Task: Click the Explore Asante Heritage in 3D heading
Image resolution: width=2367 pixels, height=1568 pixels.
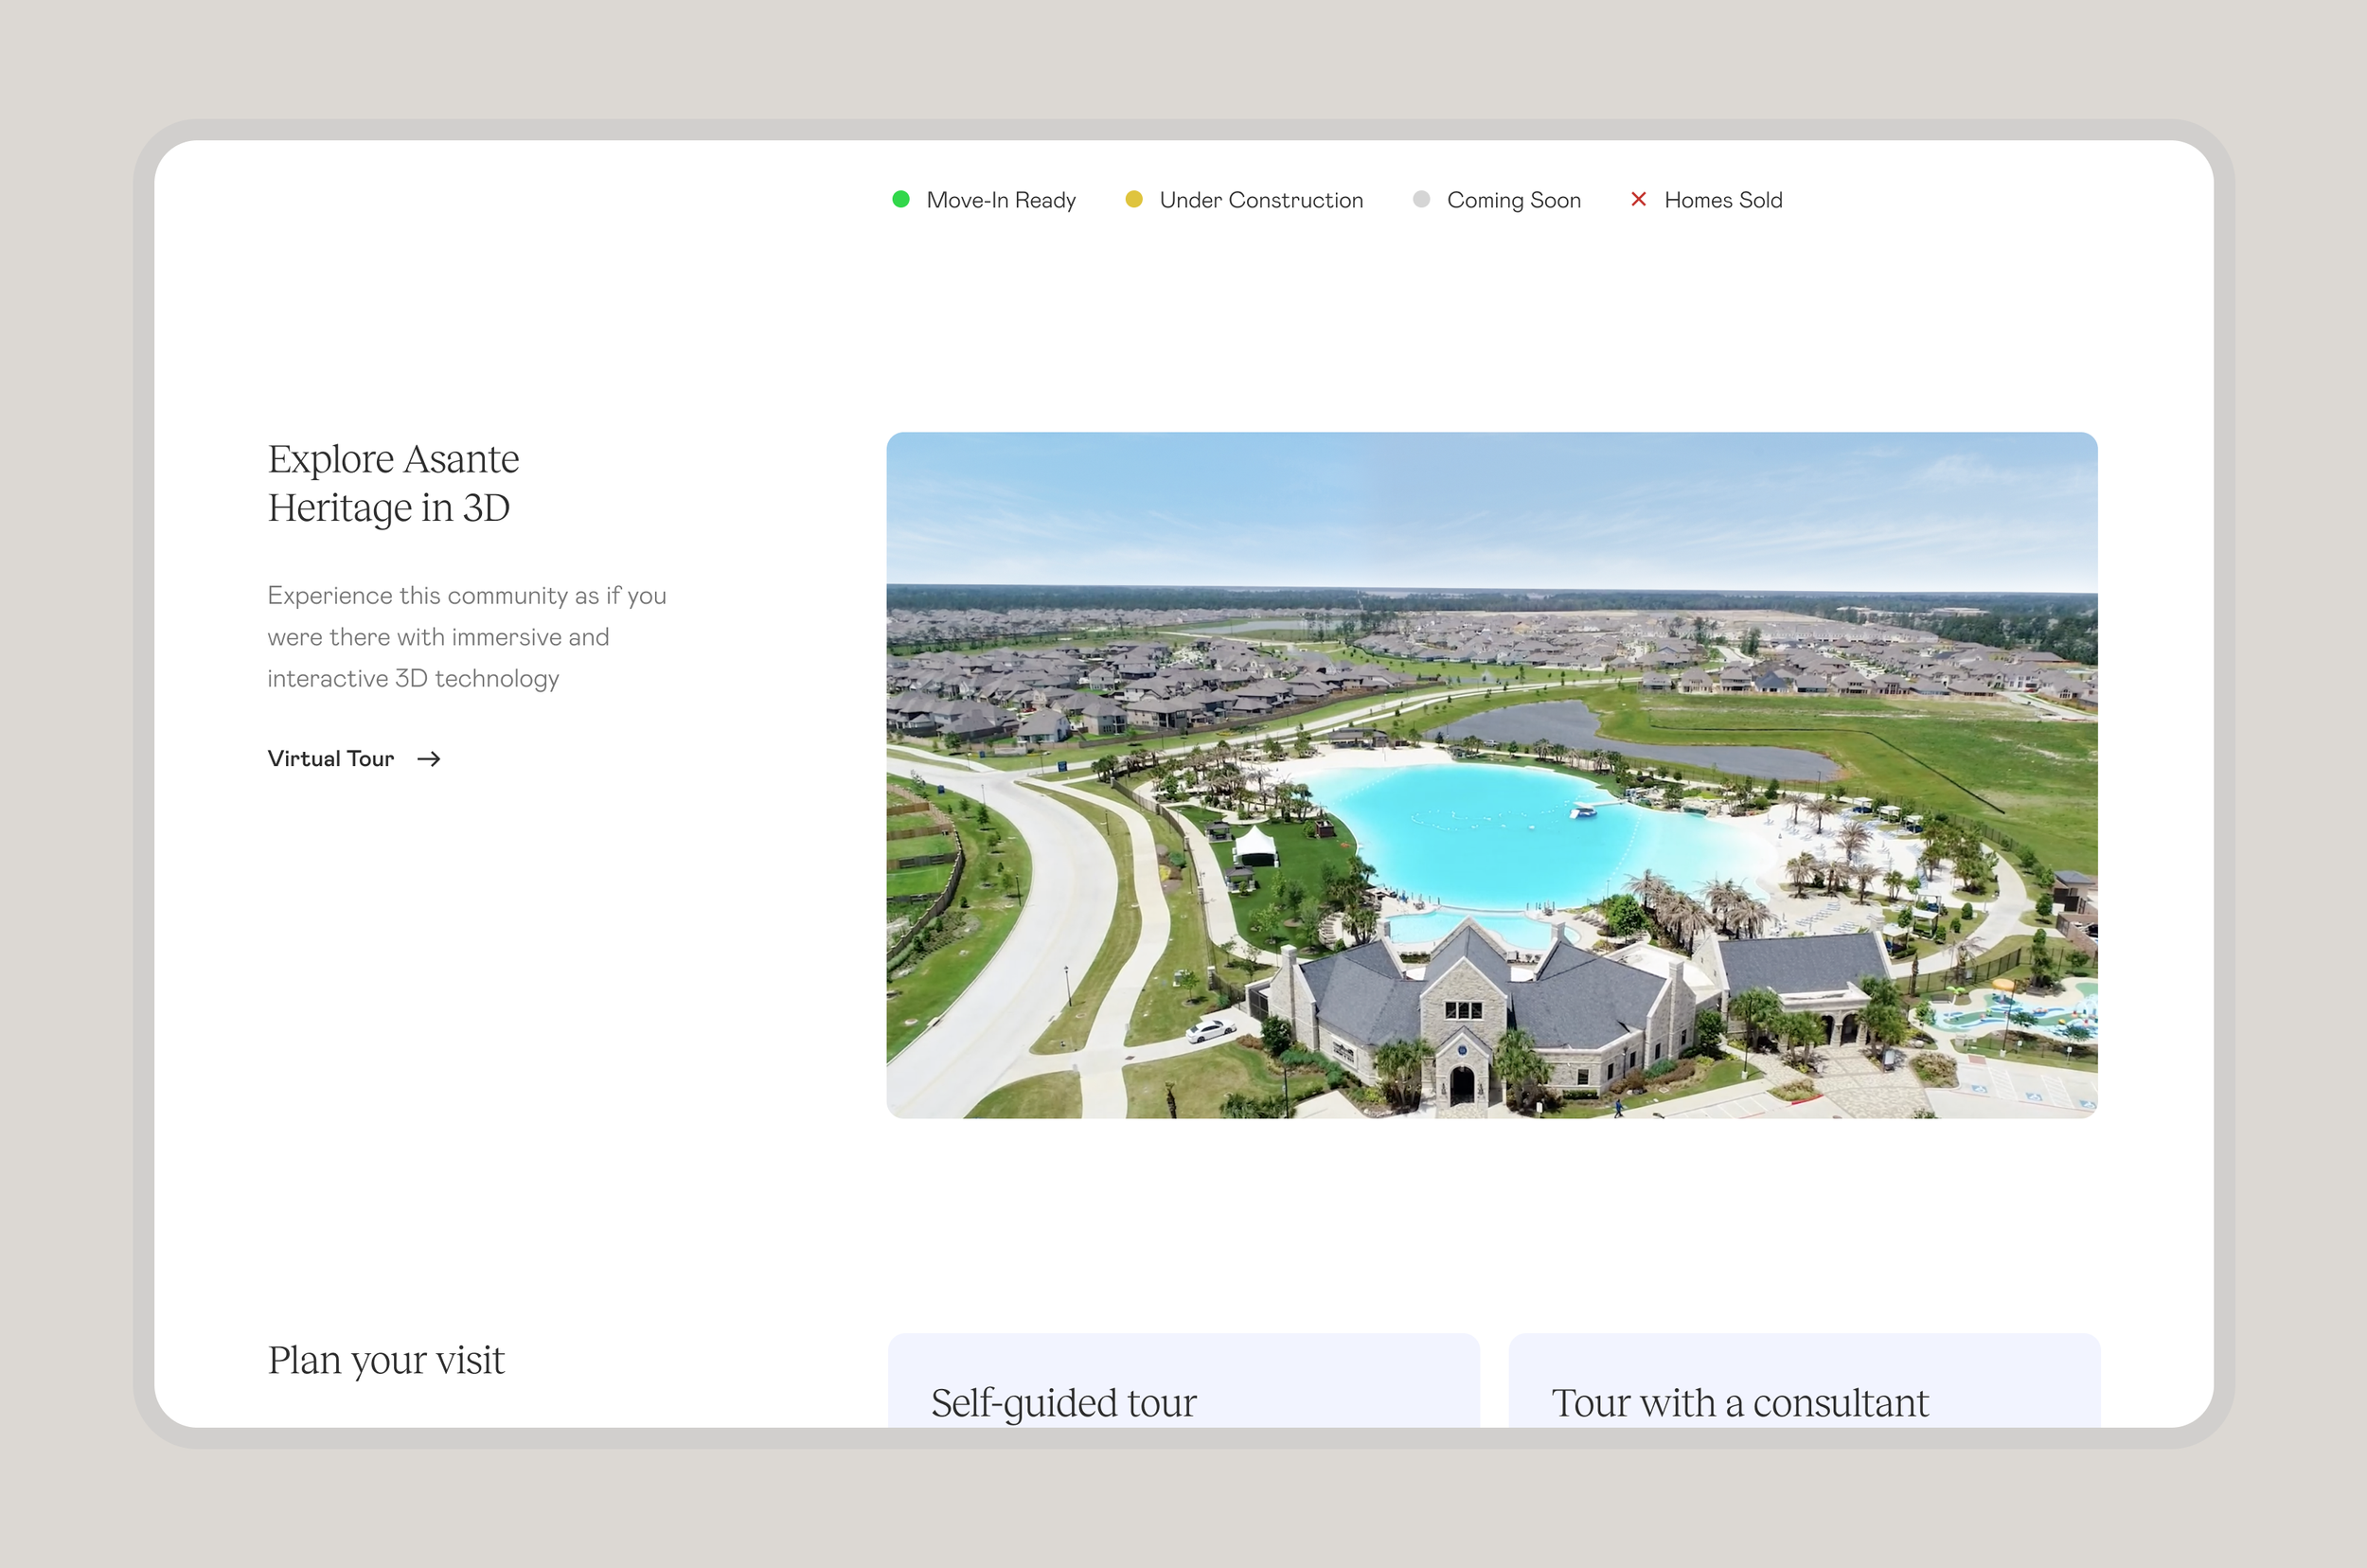Action: click(x=393, y=483)
